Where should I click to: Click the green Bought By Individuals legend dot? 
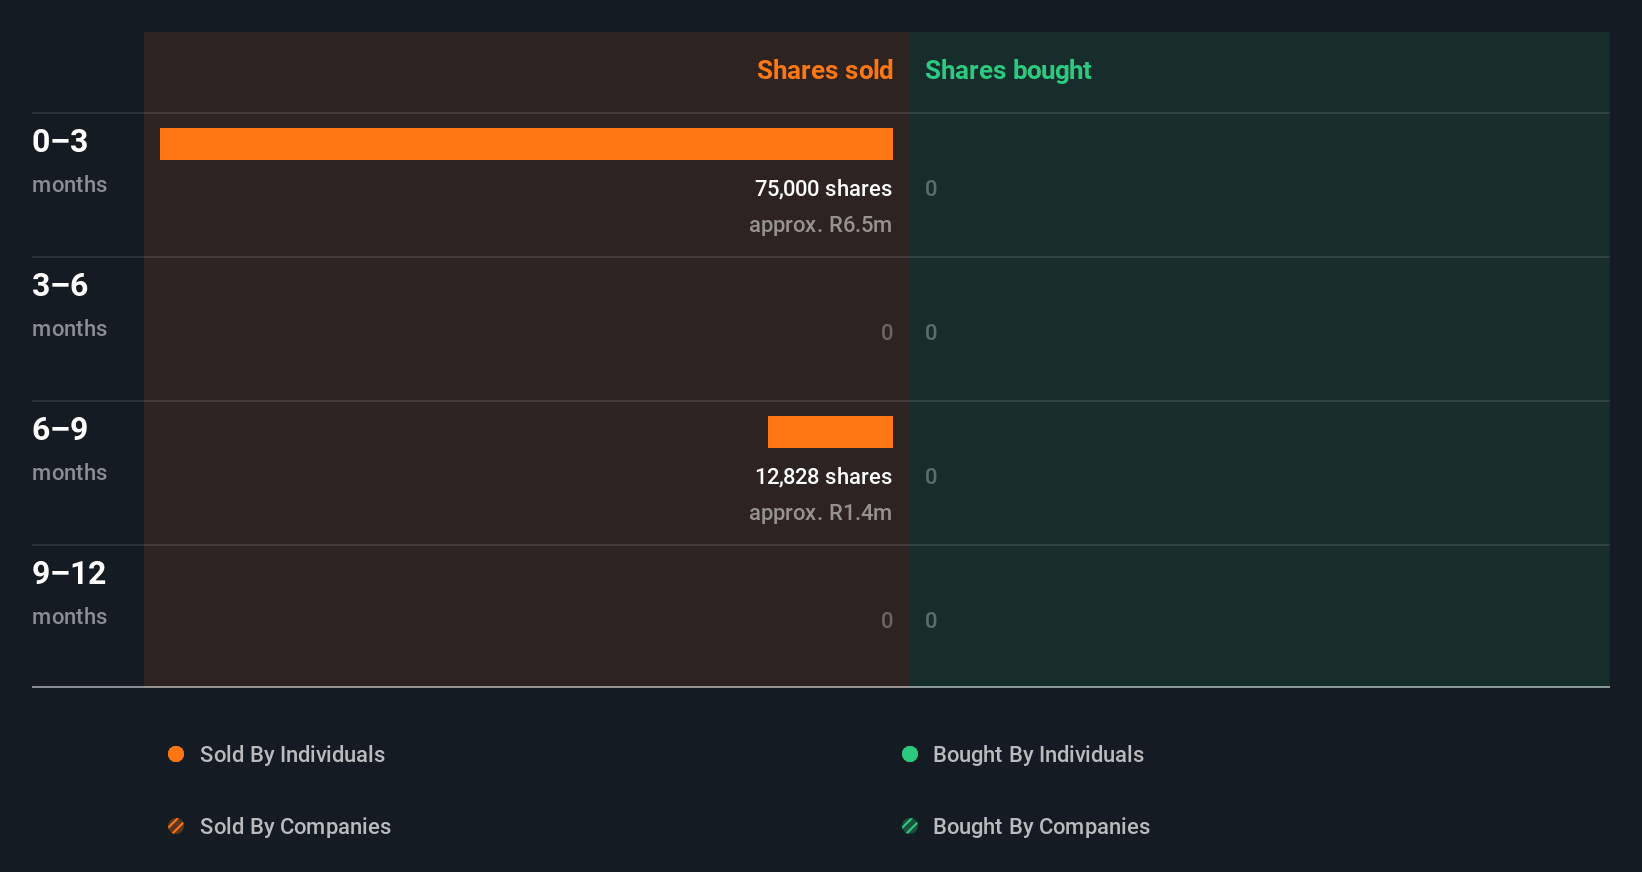coord(910,754)
